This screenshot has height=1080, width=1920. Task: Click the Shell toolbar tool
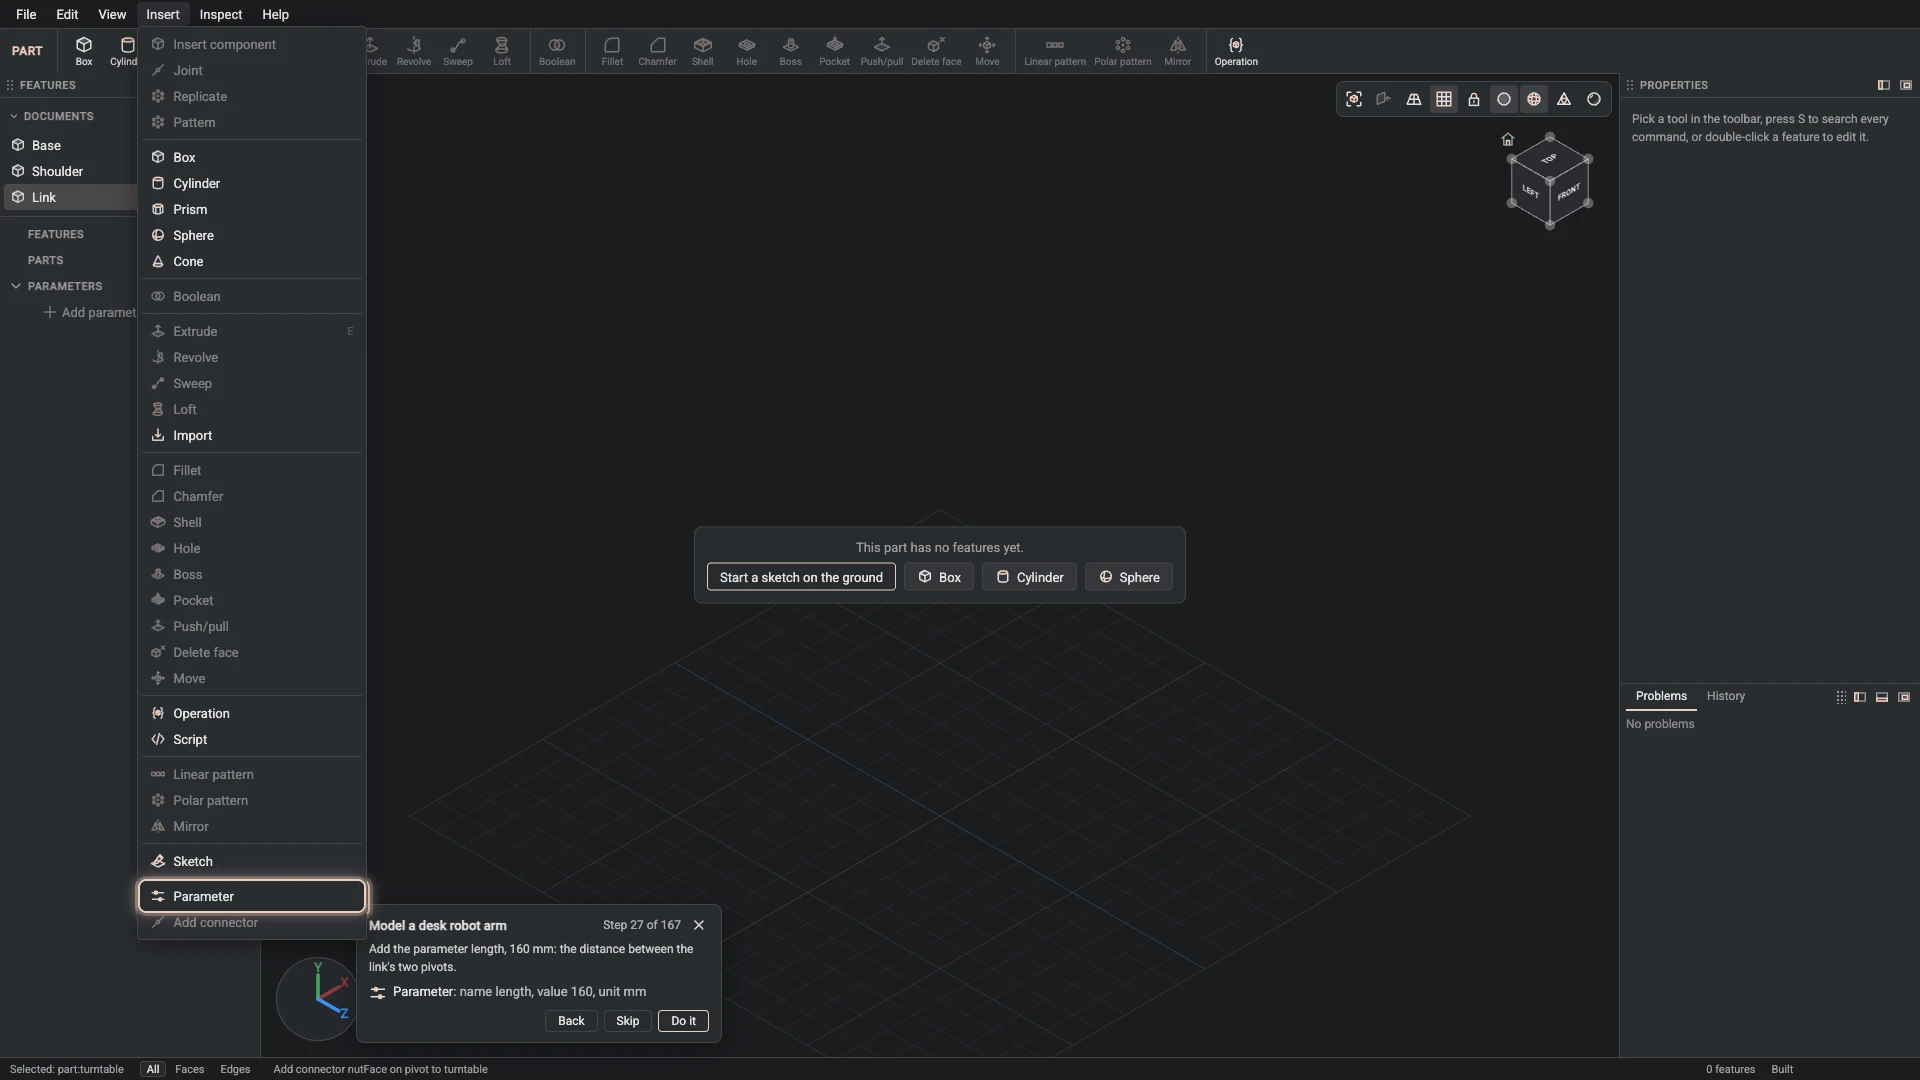pos(703,51)
